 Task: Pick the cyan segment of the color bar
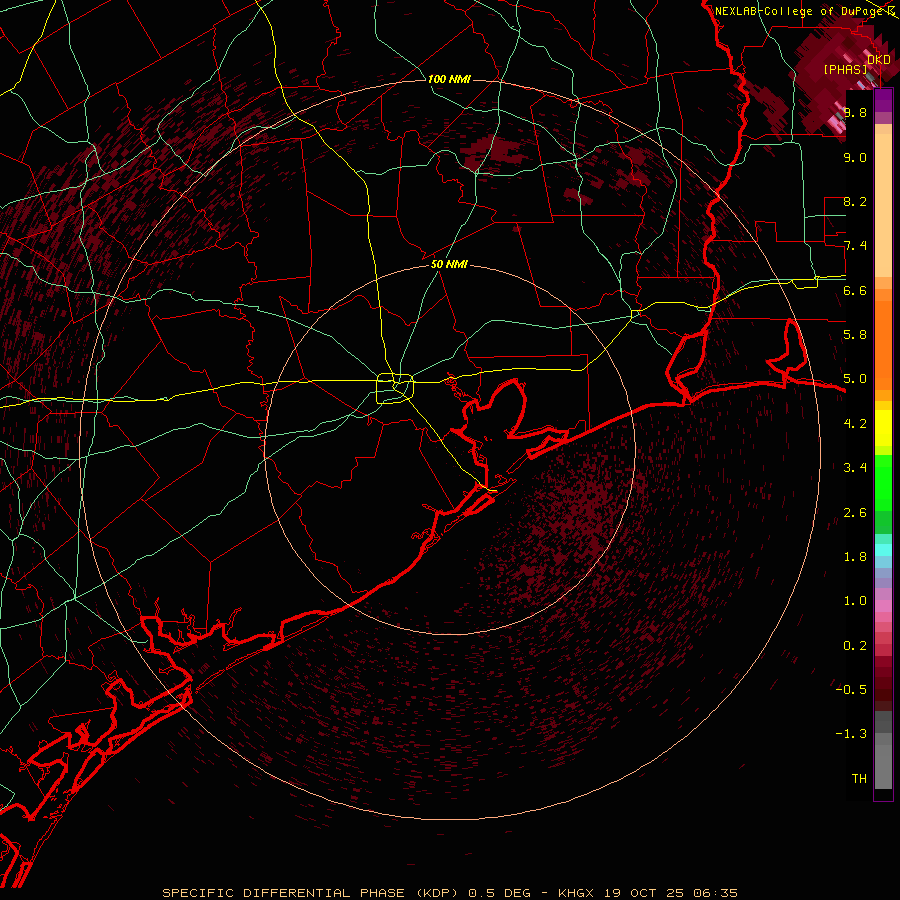[x=883, y=550]
